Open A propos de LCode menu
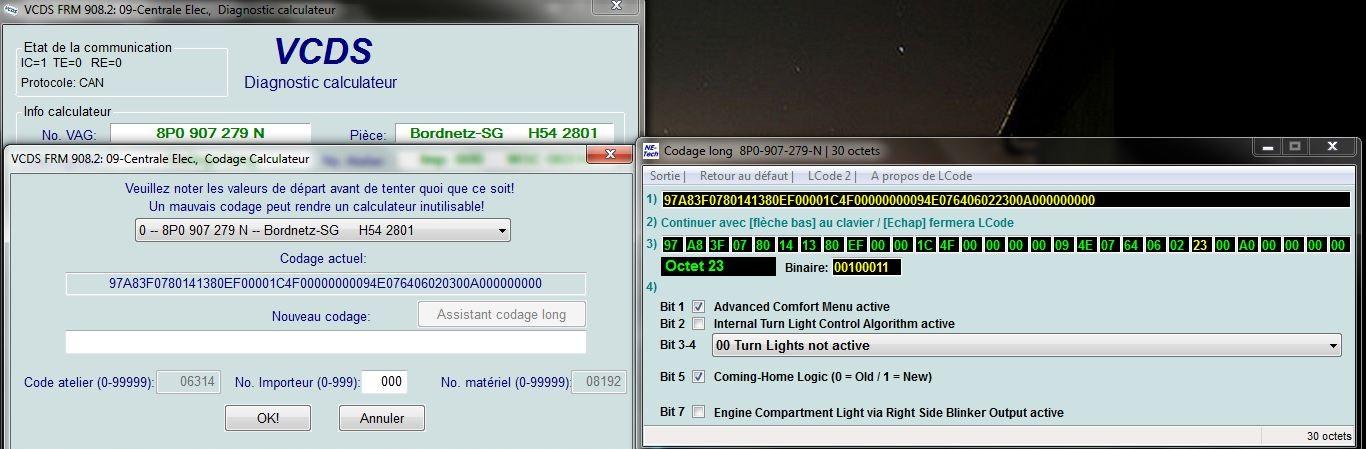This screenshot has width=1366, height=449. [x=921, y=176]
